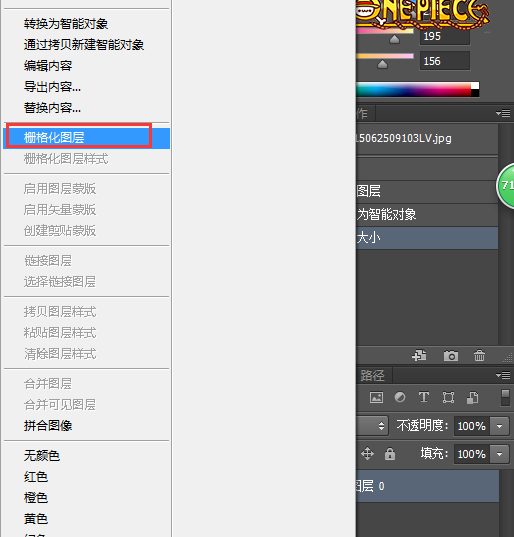Switch to the 路径 tab
514x537 pixels.
coord(373,376)
